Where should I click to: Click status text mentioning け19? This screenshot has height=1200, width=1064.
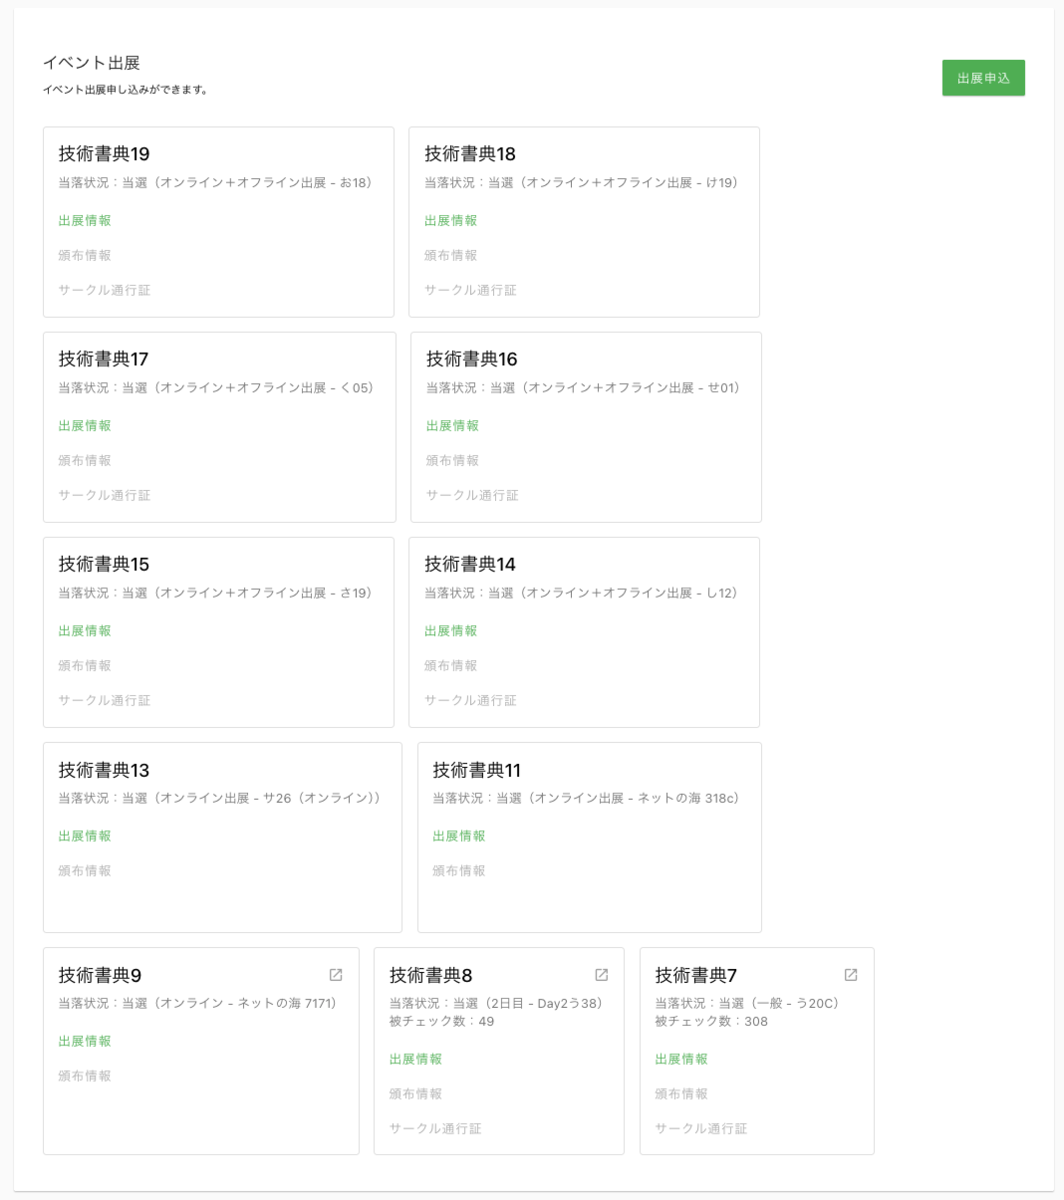[x=581, y=183]
